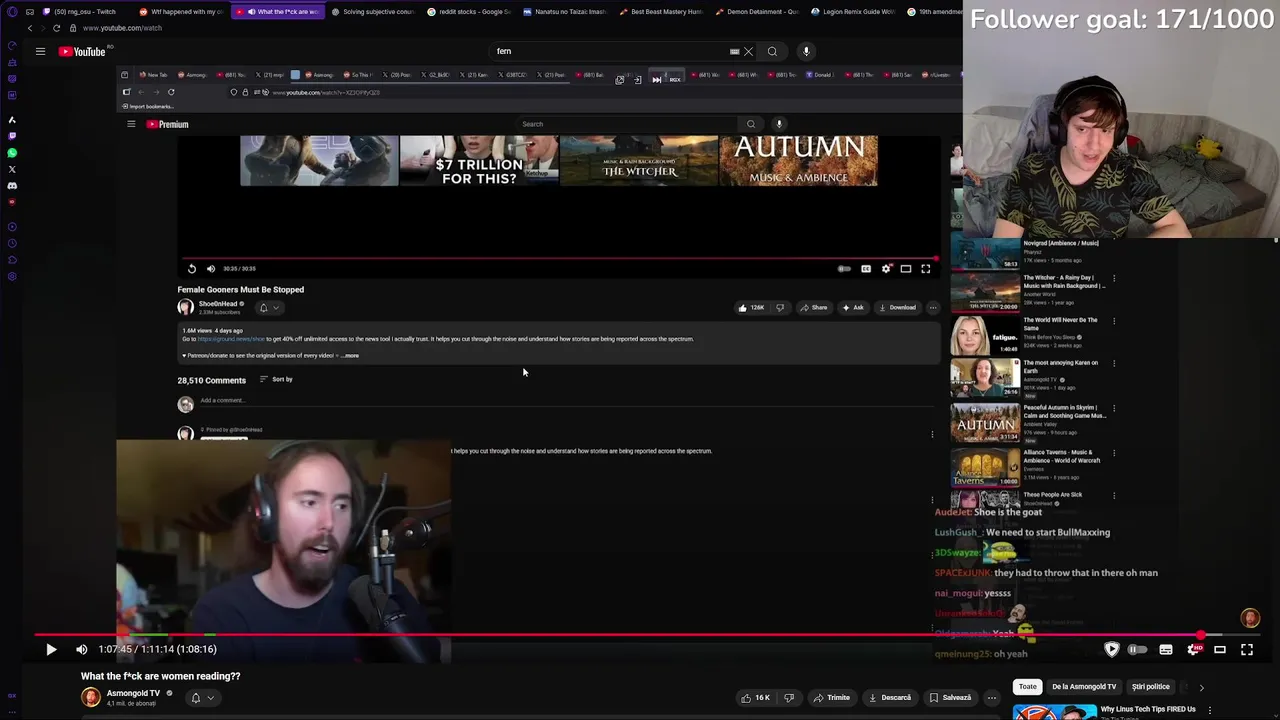Click the Trimite share button
Screen dimensions: 1280x720
(x=832, y=698)
